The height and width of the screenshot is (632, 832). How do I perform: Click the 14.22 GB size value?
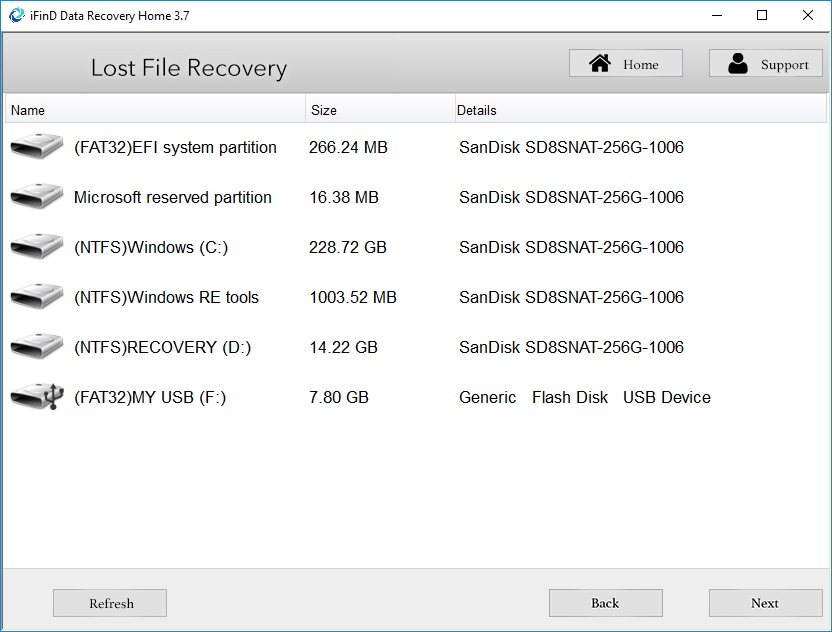point(343,347)
